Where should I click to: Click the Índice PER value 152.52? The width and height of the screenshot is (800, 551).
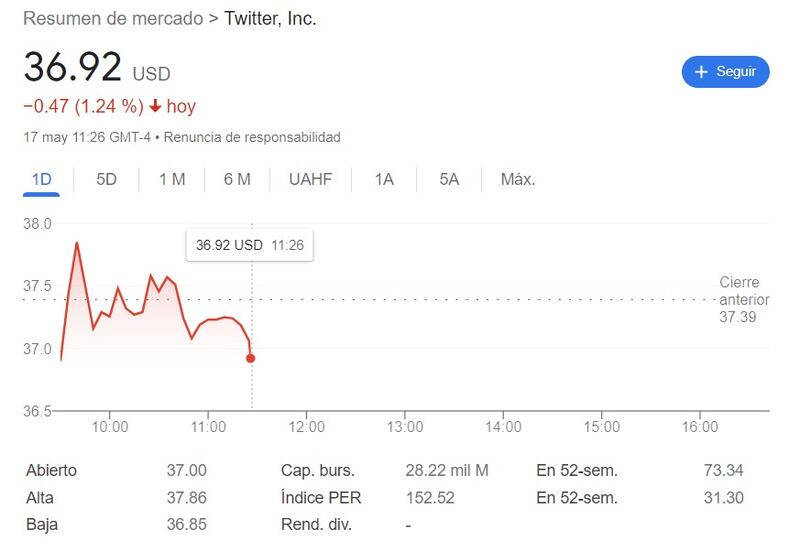click(x=430, y=497)
